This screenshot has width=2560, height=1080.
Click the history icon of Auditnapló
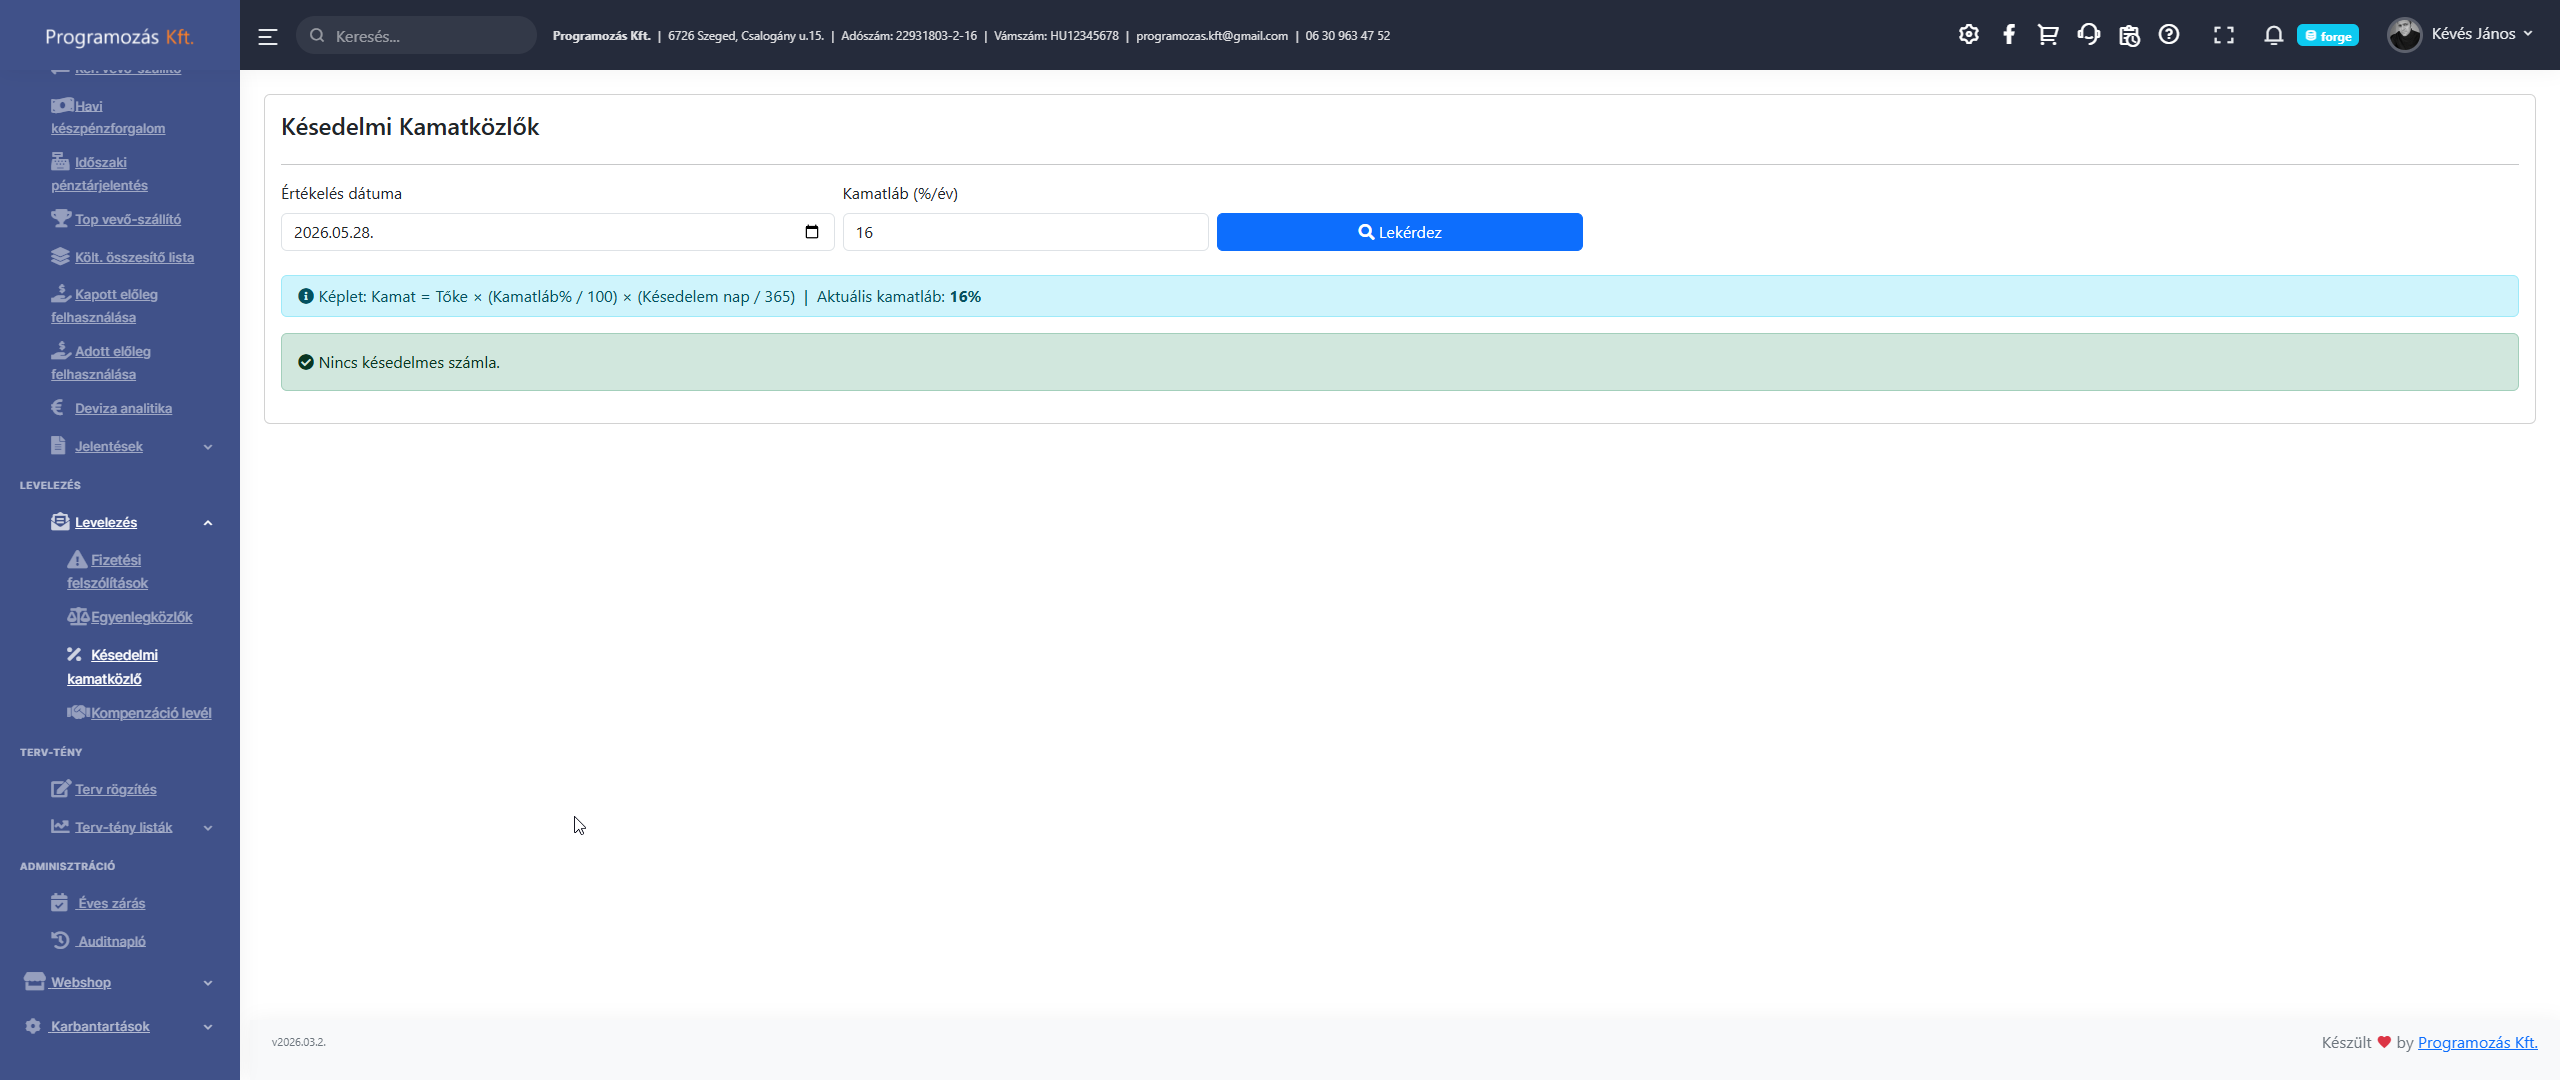60,940
